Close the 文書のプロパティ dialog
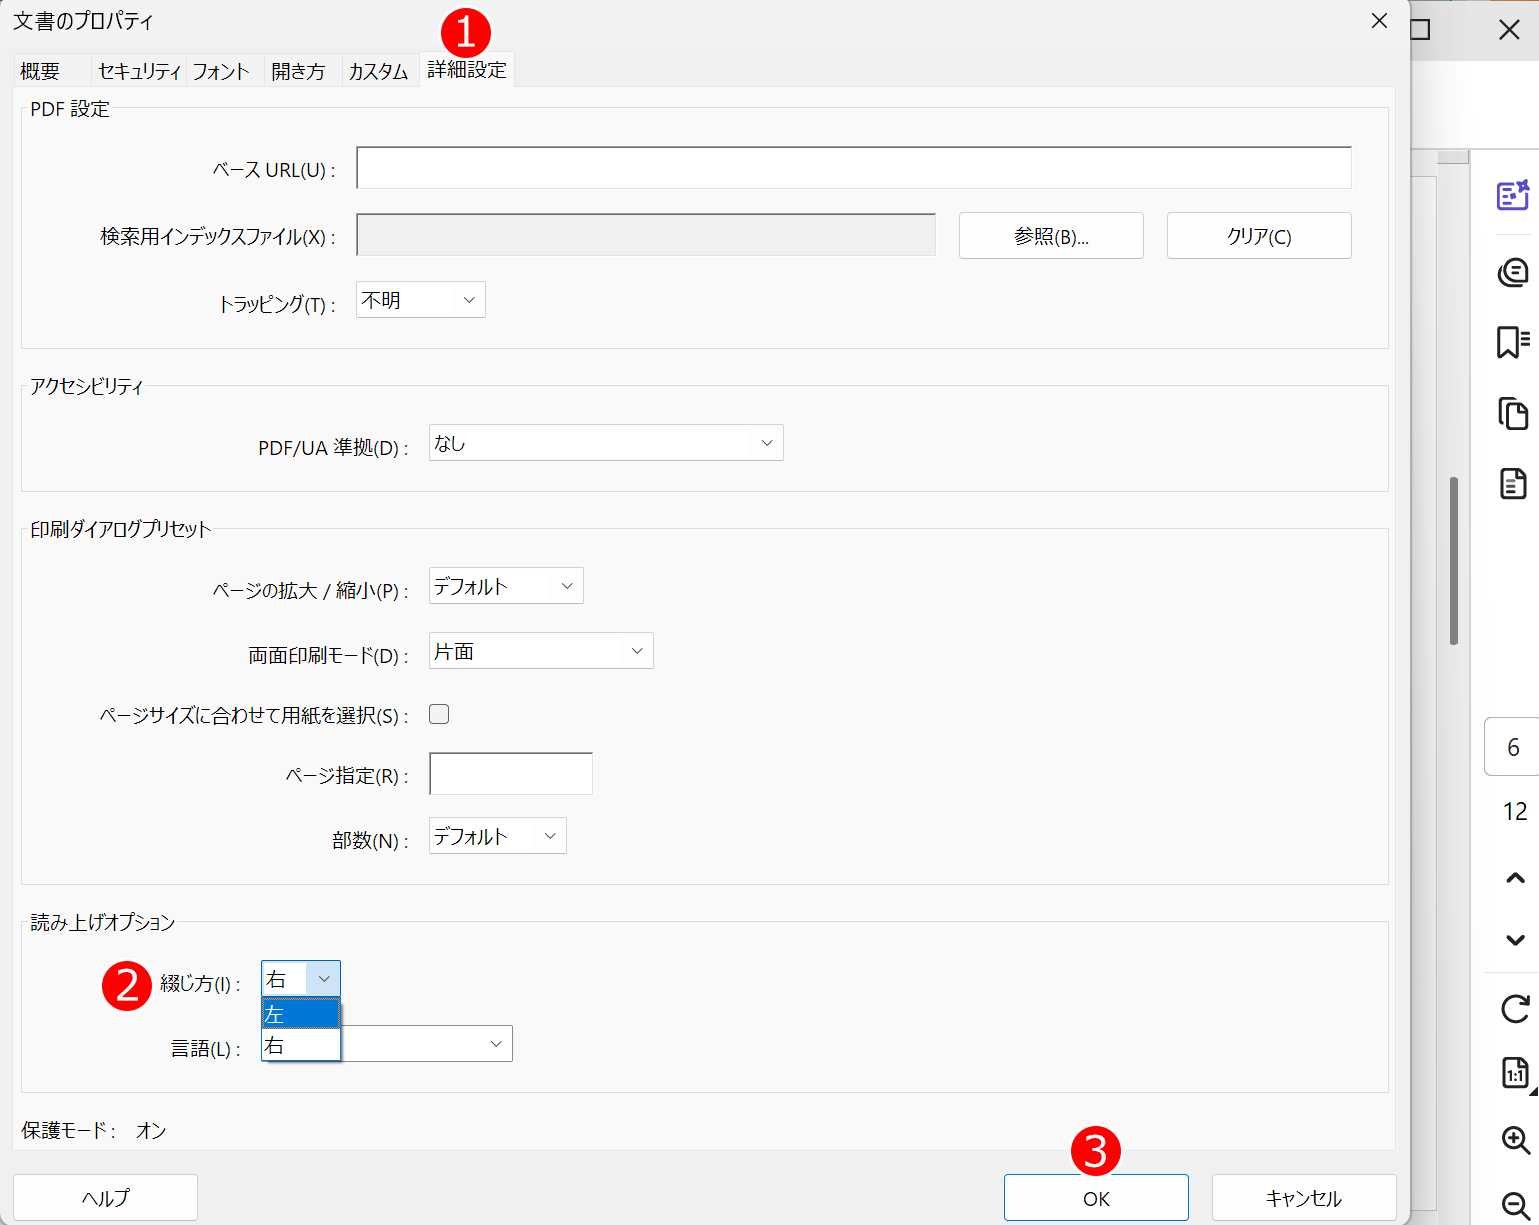Image resolution: width=1539 pixels, height=1225 pixels. [1379, 21]
